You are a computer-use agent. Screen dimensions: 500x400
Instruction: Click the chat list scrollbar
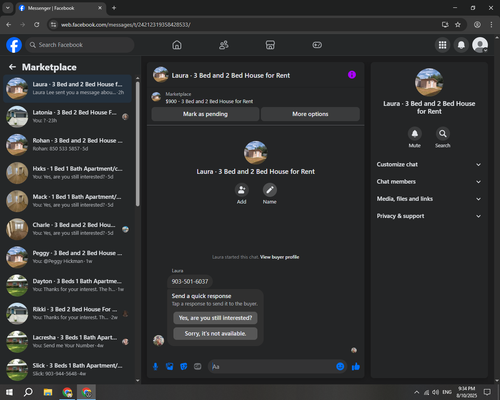[138, 143]
